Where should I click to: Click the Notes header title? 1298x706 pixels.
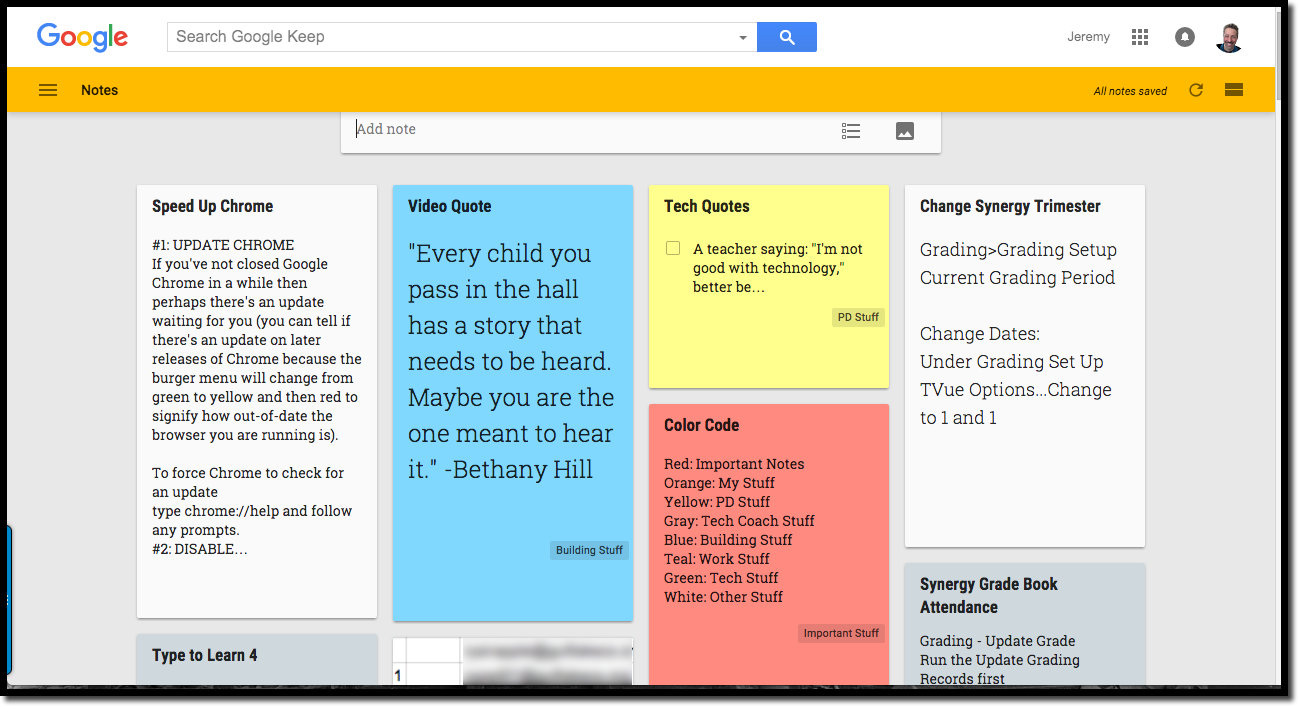tap(100, 90)
